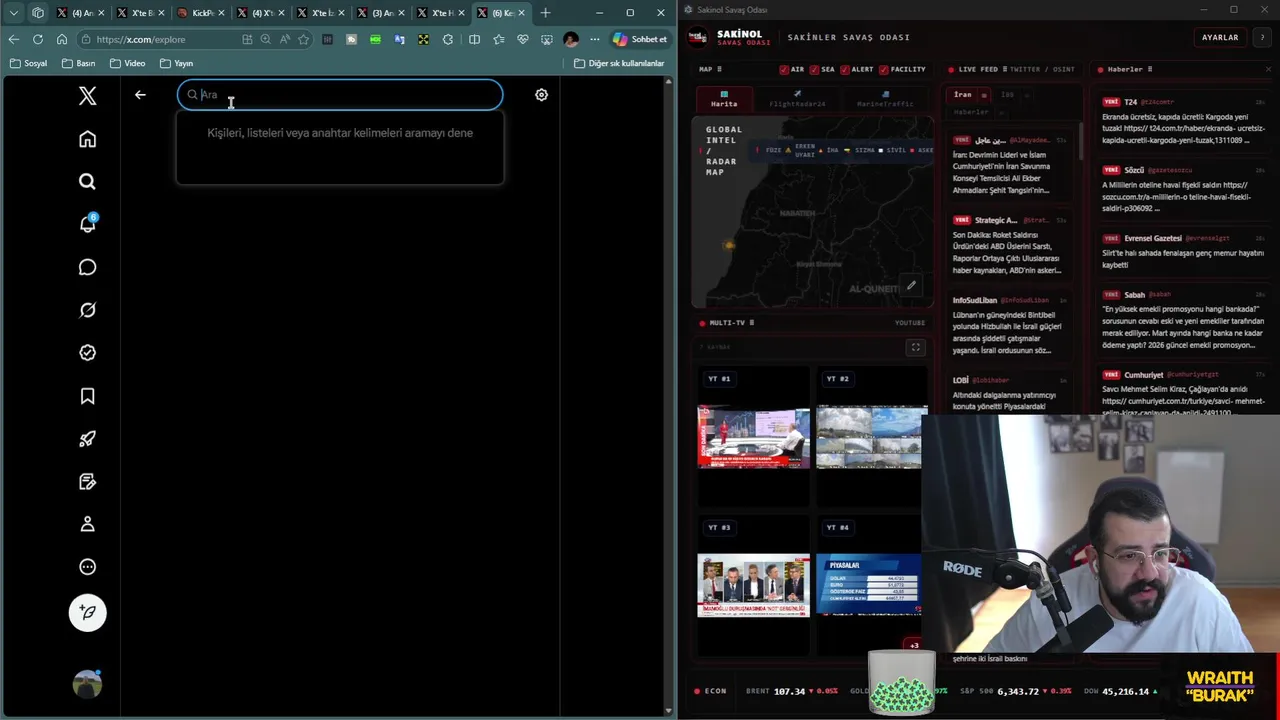Open Bookmarks in X sidebar
Viewport: 1280px width, 720px height.
(x=87, y=396)
